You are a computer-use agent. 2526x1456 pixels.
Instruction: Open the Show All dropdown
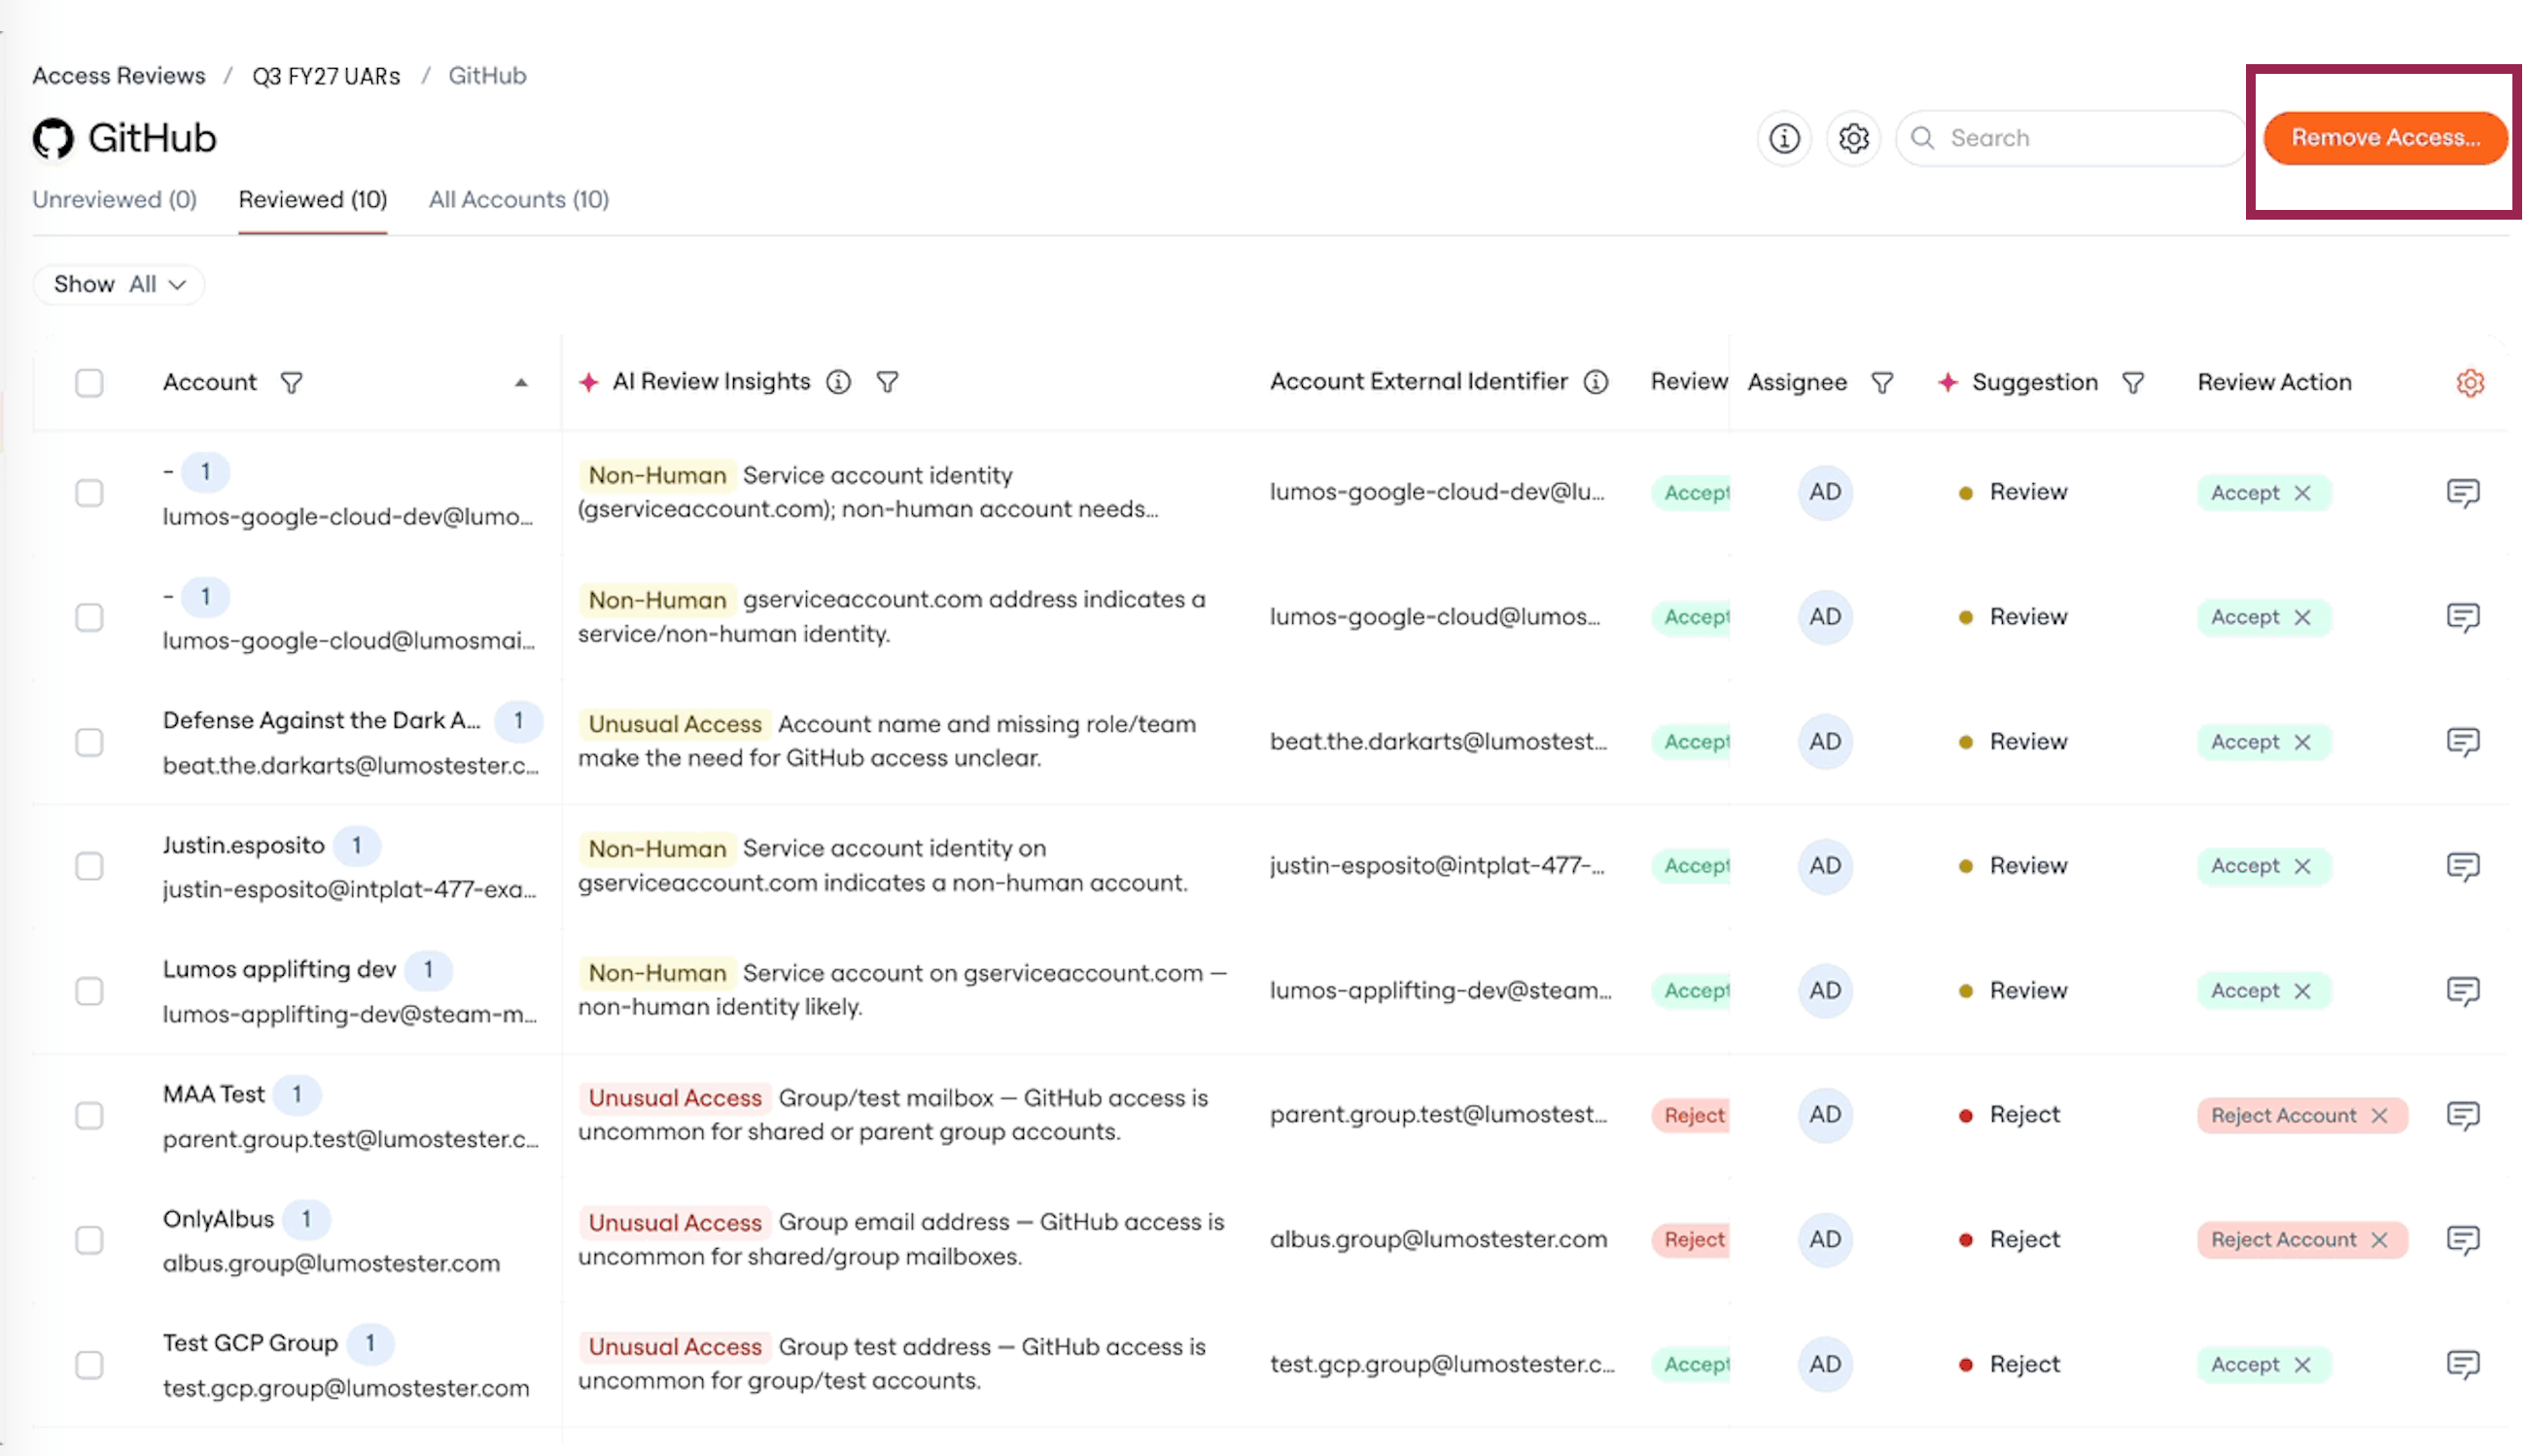119,285
